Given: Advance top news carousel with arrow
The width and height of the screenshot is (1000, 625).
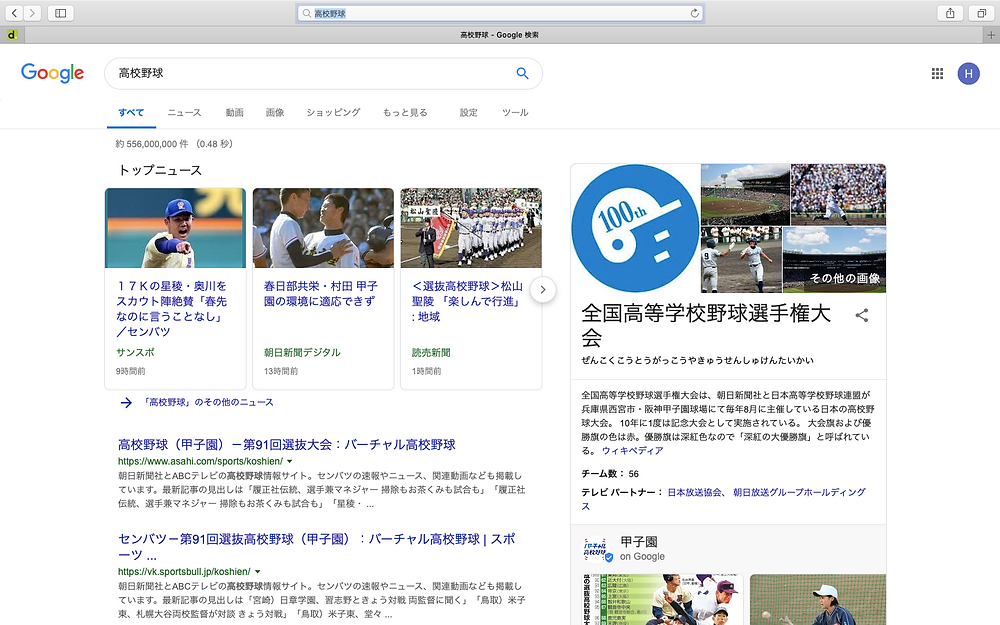Looking at the screenshot, I should coord(543,290).
